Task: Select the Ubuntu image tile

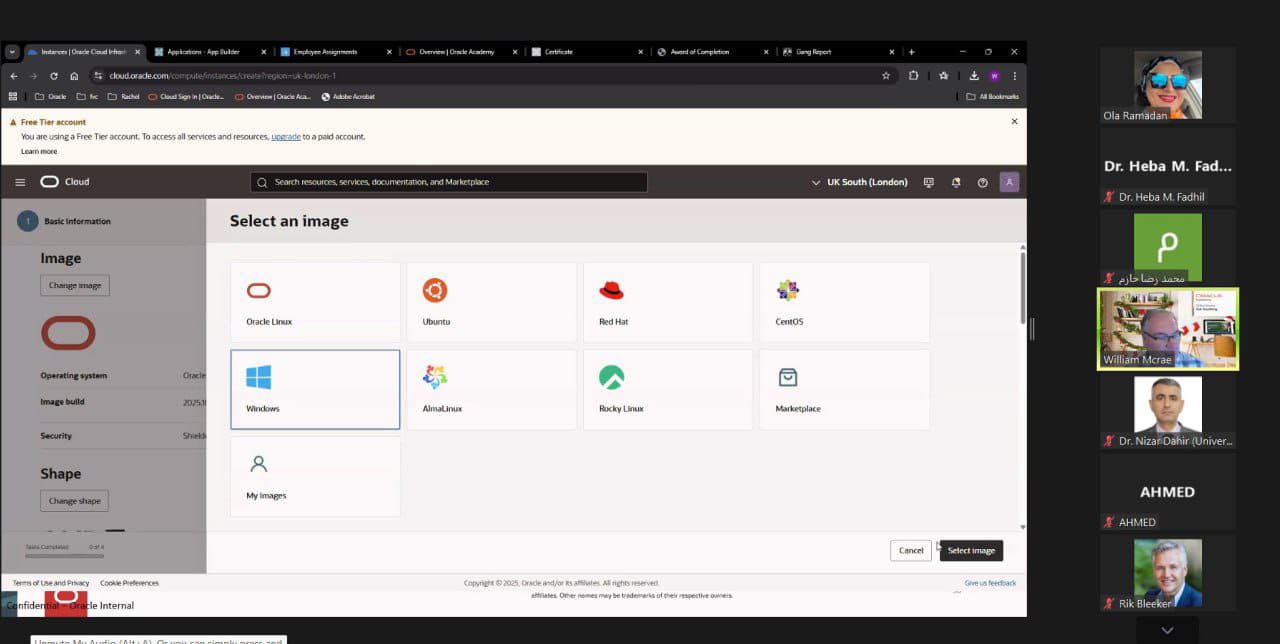Action: coord(491,302)
